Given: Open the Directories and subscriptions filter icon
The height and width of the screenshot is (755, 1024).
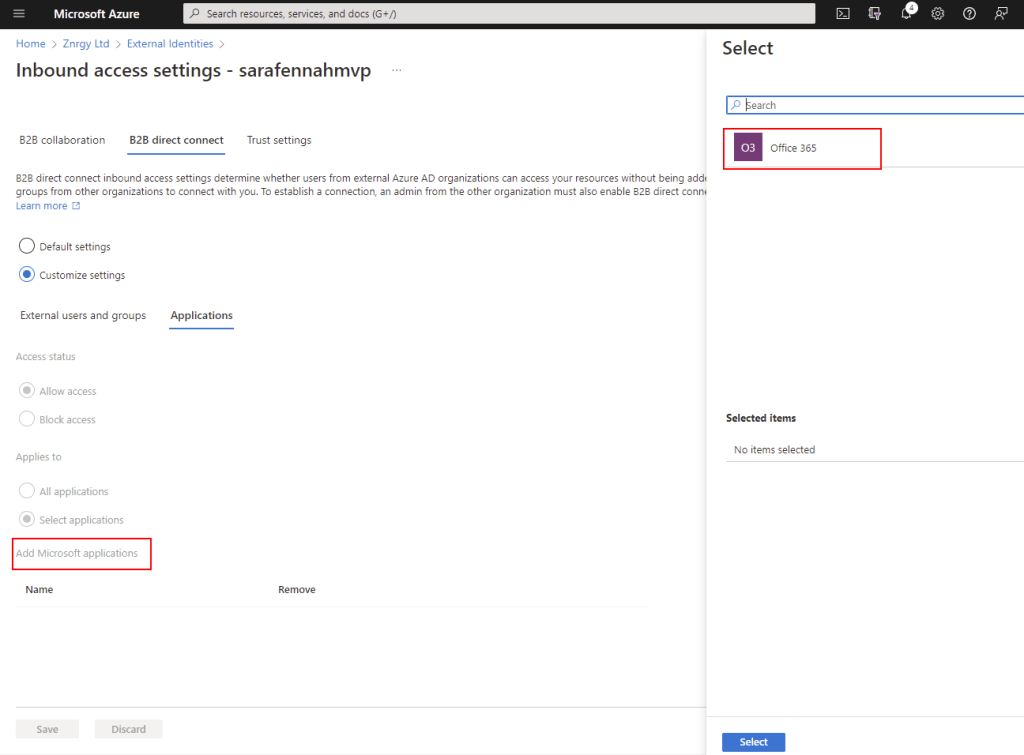Looking at the screenshot, I should pyautogui.click(x=875, y=14).
